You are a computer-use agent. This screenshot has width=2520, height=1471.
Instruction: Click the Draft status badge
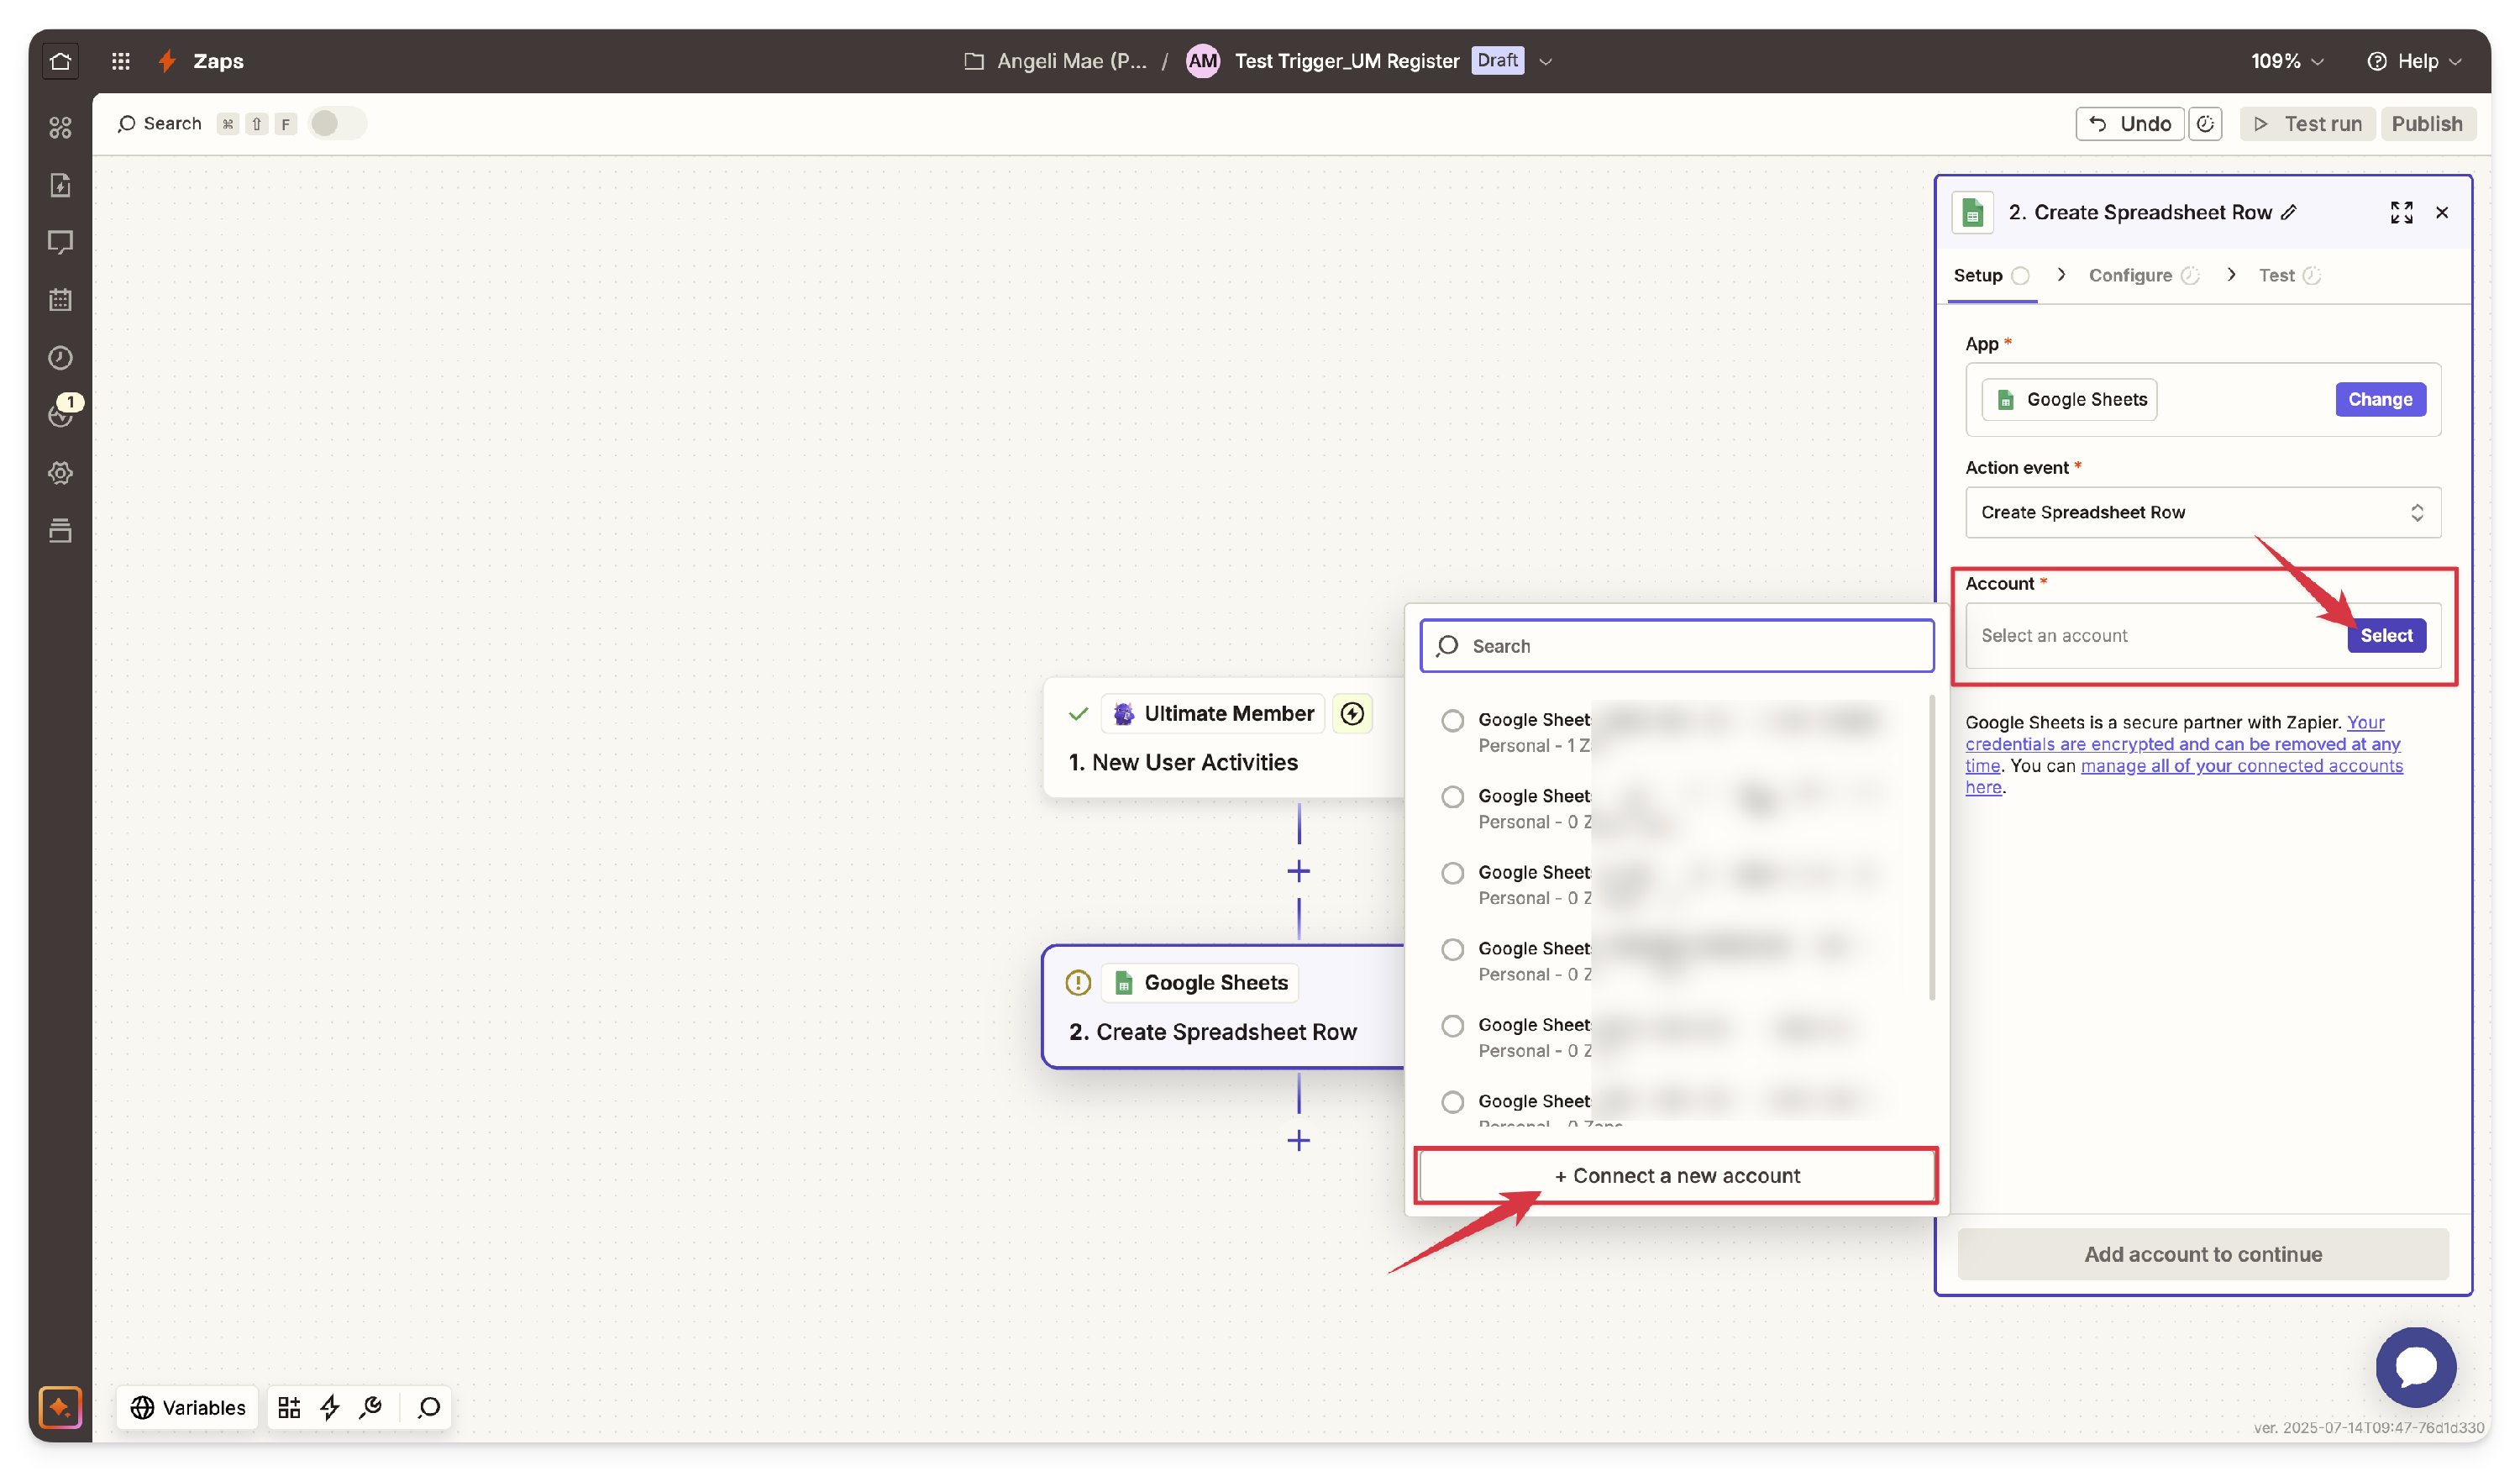pos(1497,60)
